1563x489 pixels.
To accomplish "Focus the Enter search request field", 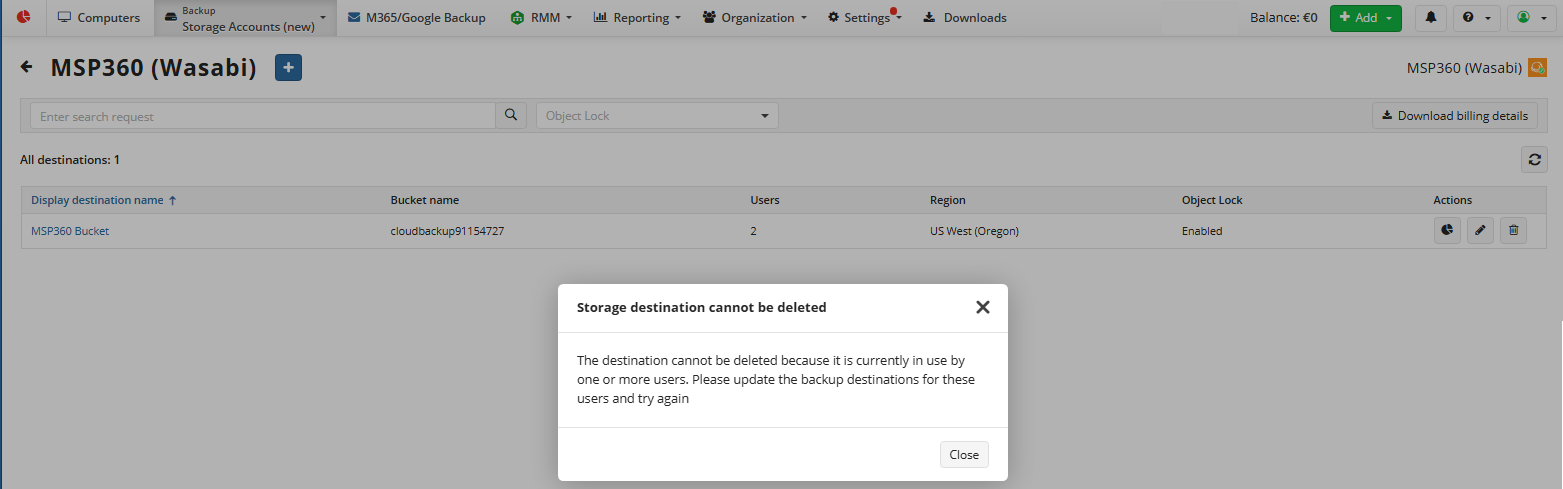I will [x=263, y=116].
